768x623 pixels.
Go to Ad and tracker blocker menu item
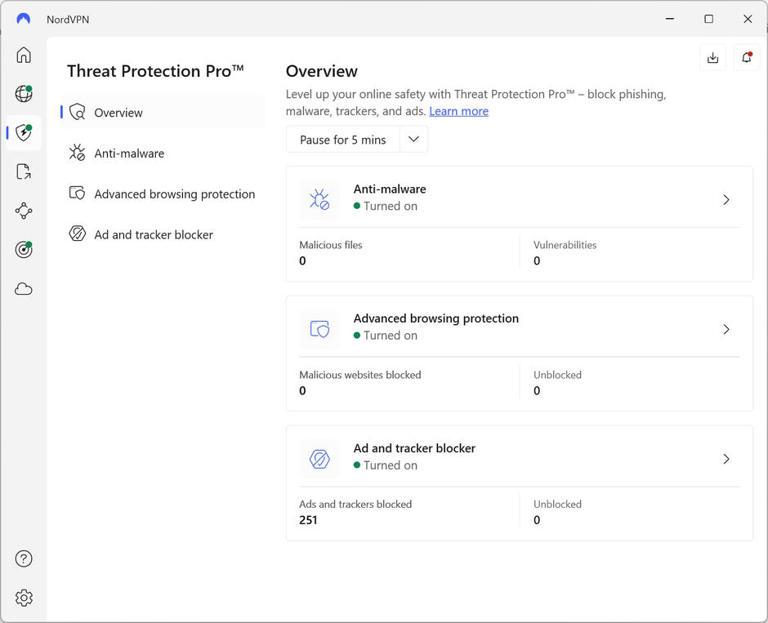click(152, 235)
